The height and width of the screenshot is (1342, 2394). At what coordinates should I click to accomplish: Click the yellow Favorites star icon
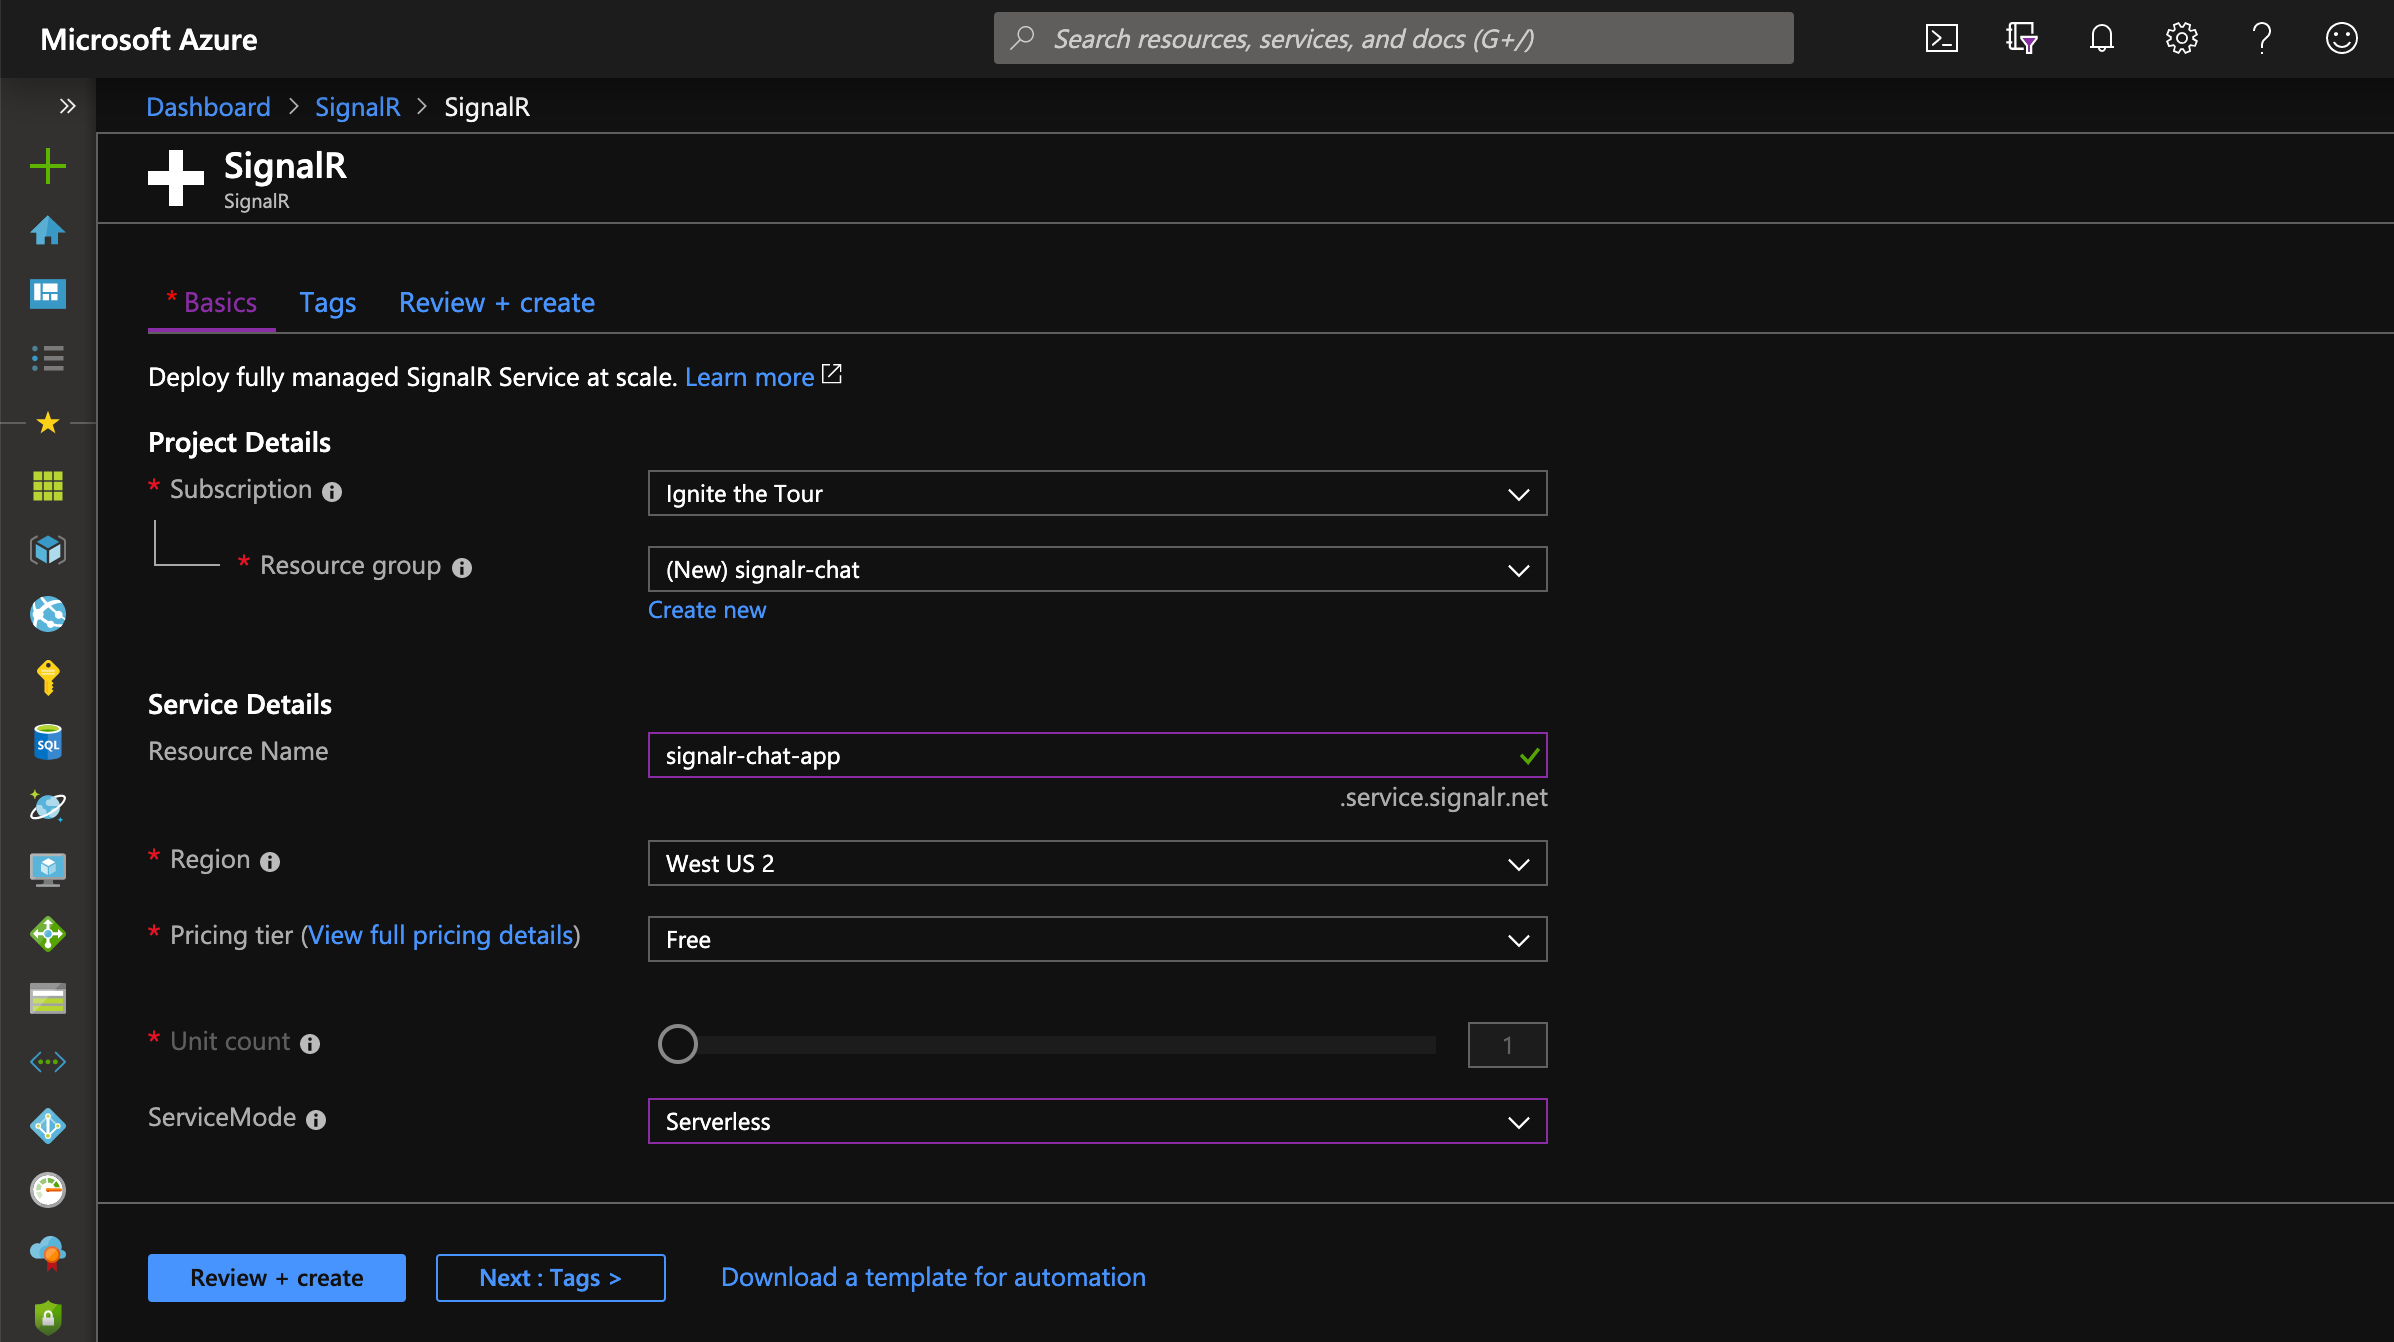point(48,423)
